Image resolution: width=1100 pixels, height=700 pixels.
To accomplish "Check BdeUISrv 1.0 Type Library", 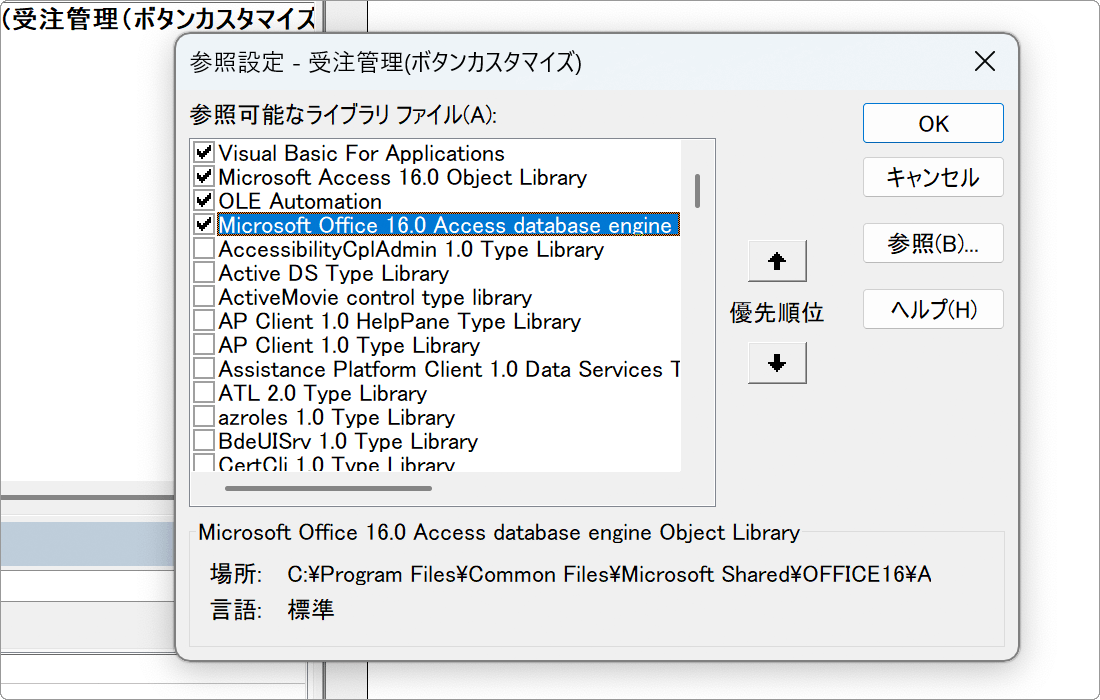I will pos(203,439).
